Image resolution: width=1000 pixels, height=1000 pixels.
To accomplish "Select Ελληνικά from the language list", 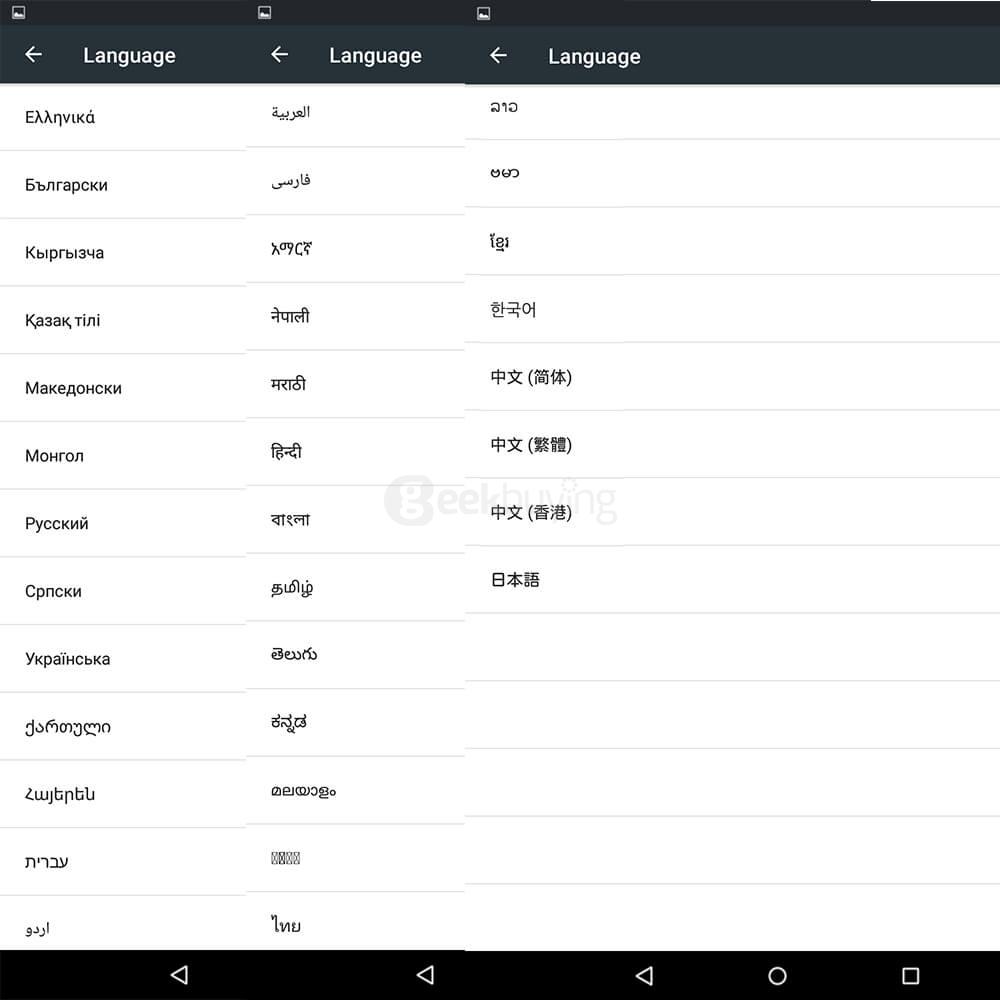I will tap(60, 117).
